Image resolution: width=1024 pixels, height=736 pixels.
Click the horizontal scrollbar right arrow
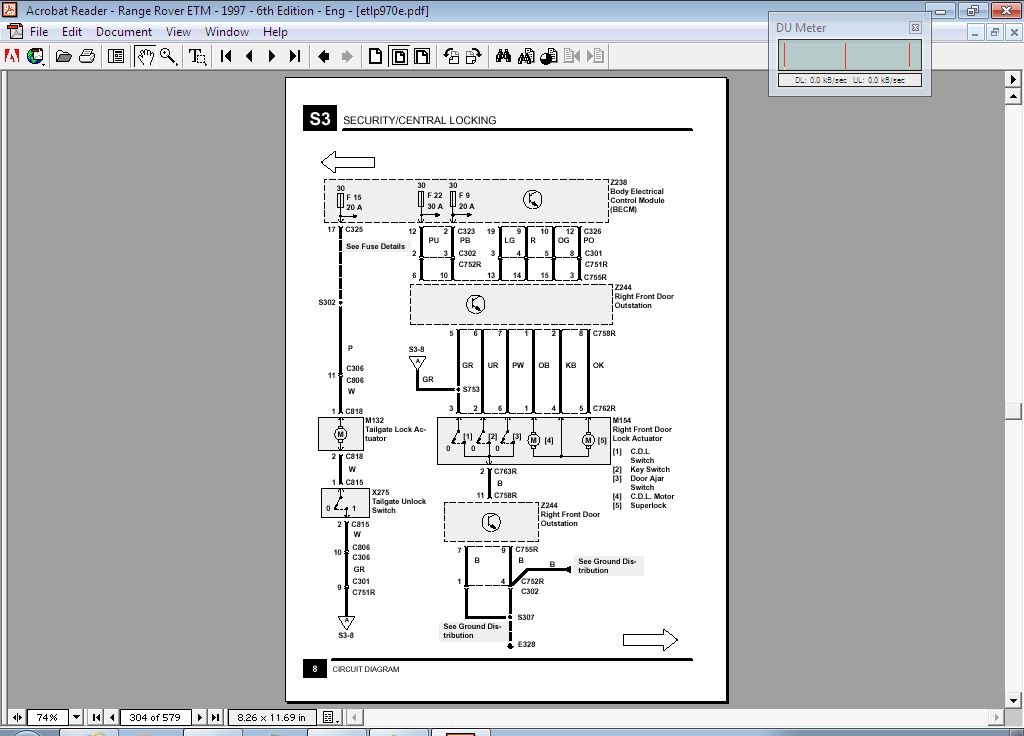(997, 717)
